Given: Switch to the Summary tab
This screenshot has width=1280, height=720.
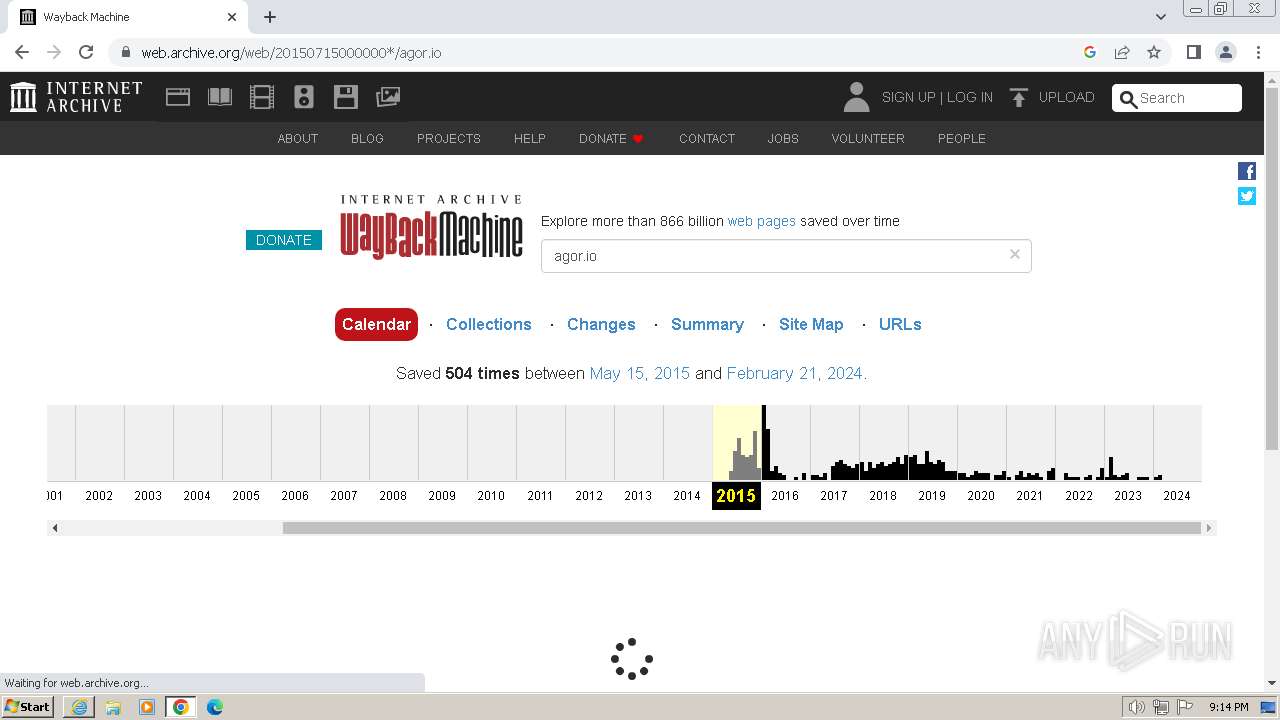Looking at the screenshot, I should click(707, 324).
